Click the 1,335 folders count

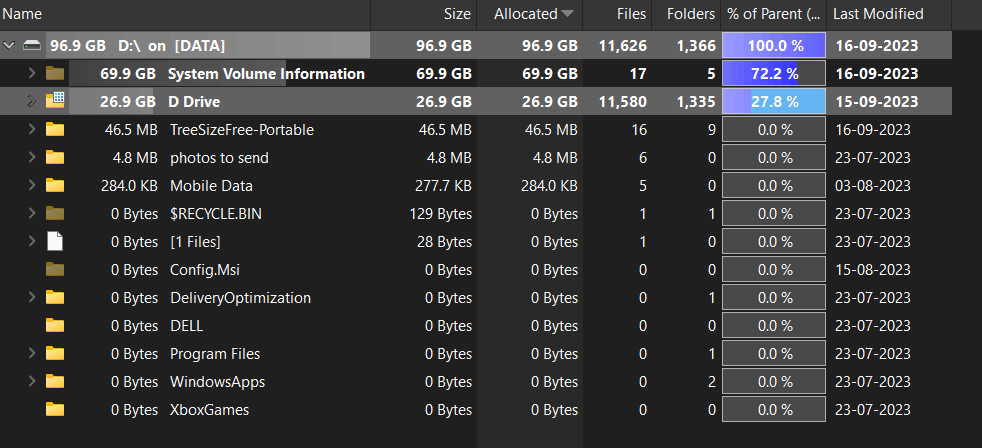[x=696, y=102]
